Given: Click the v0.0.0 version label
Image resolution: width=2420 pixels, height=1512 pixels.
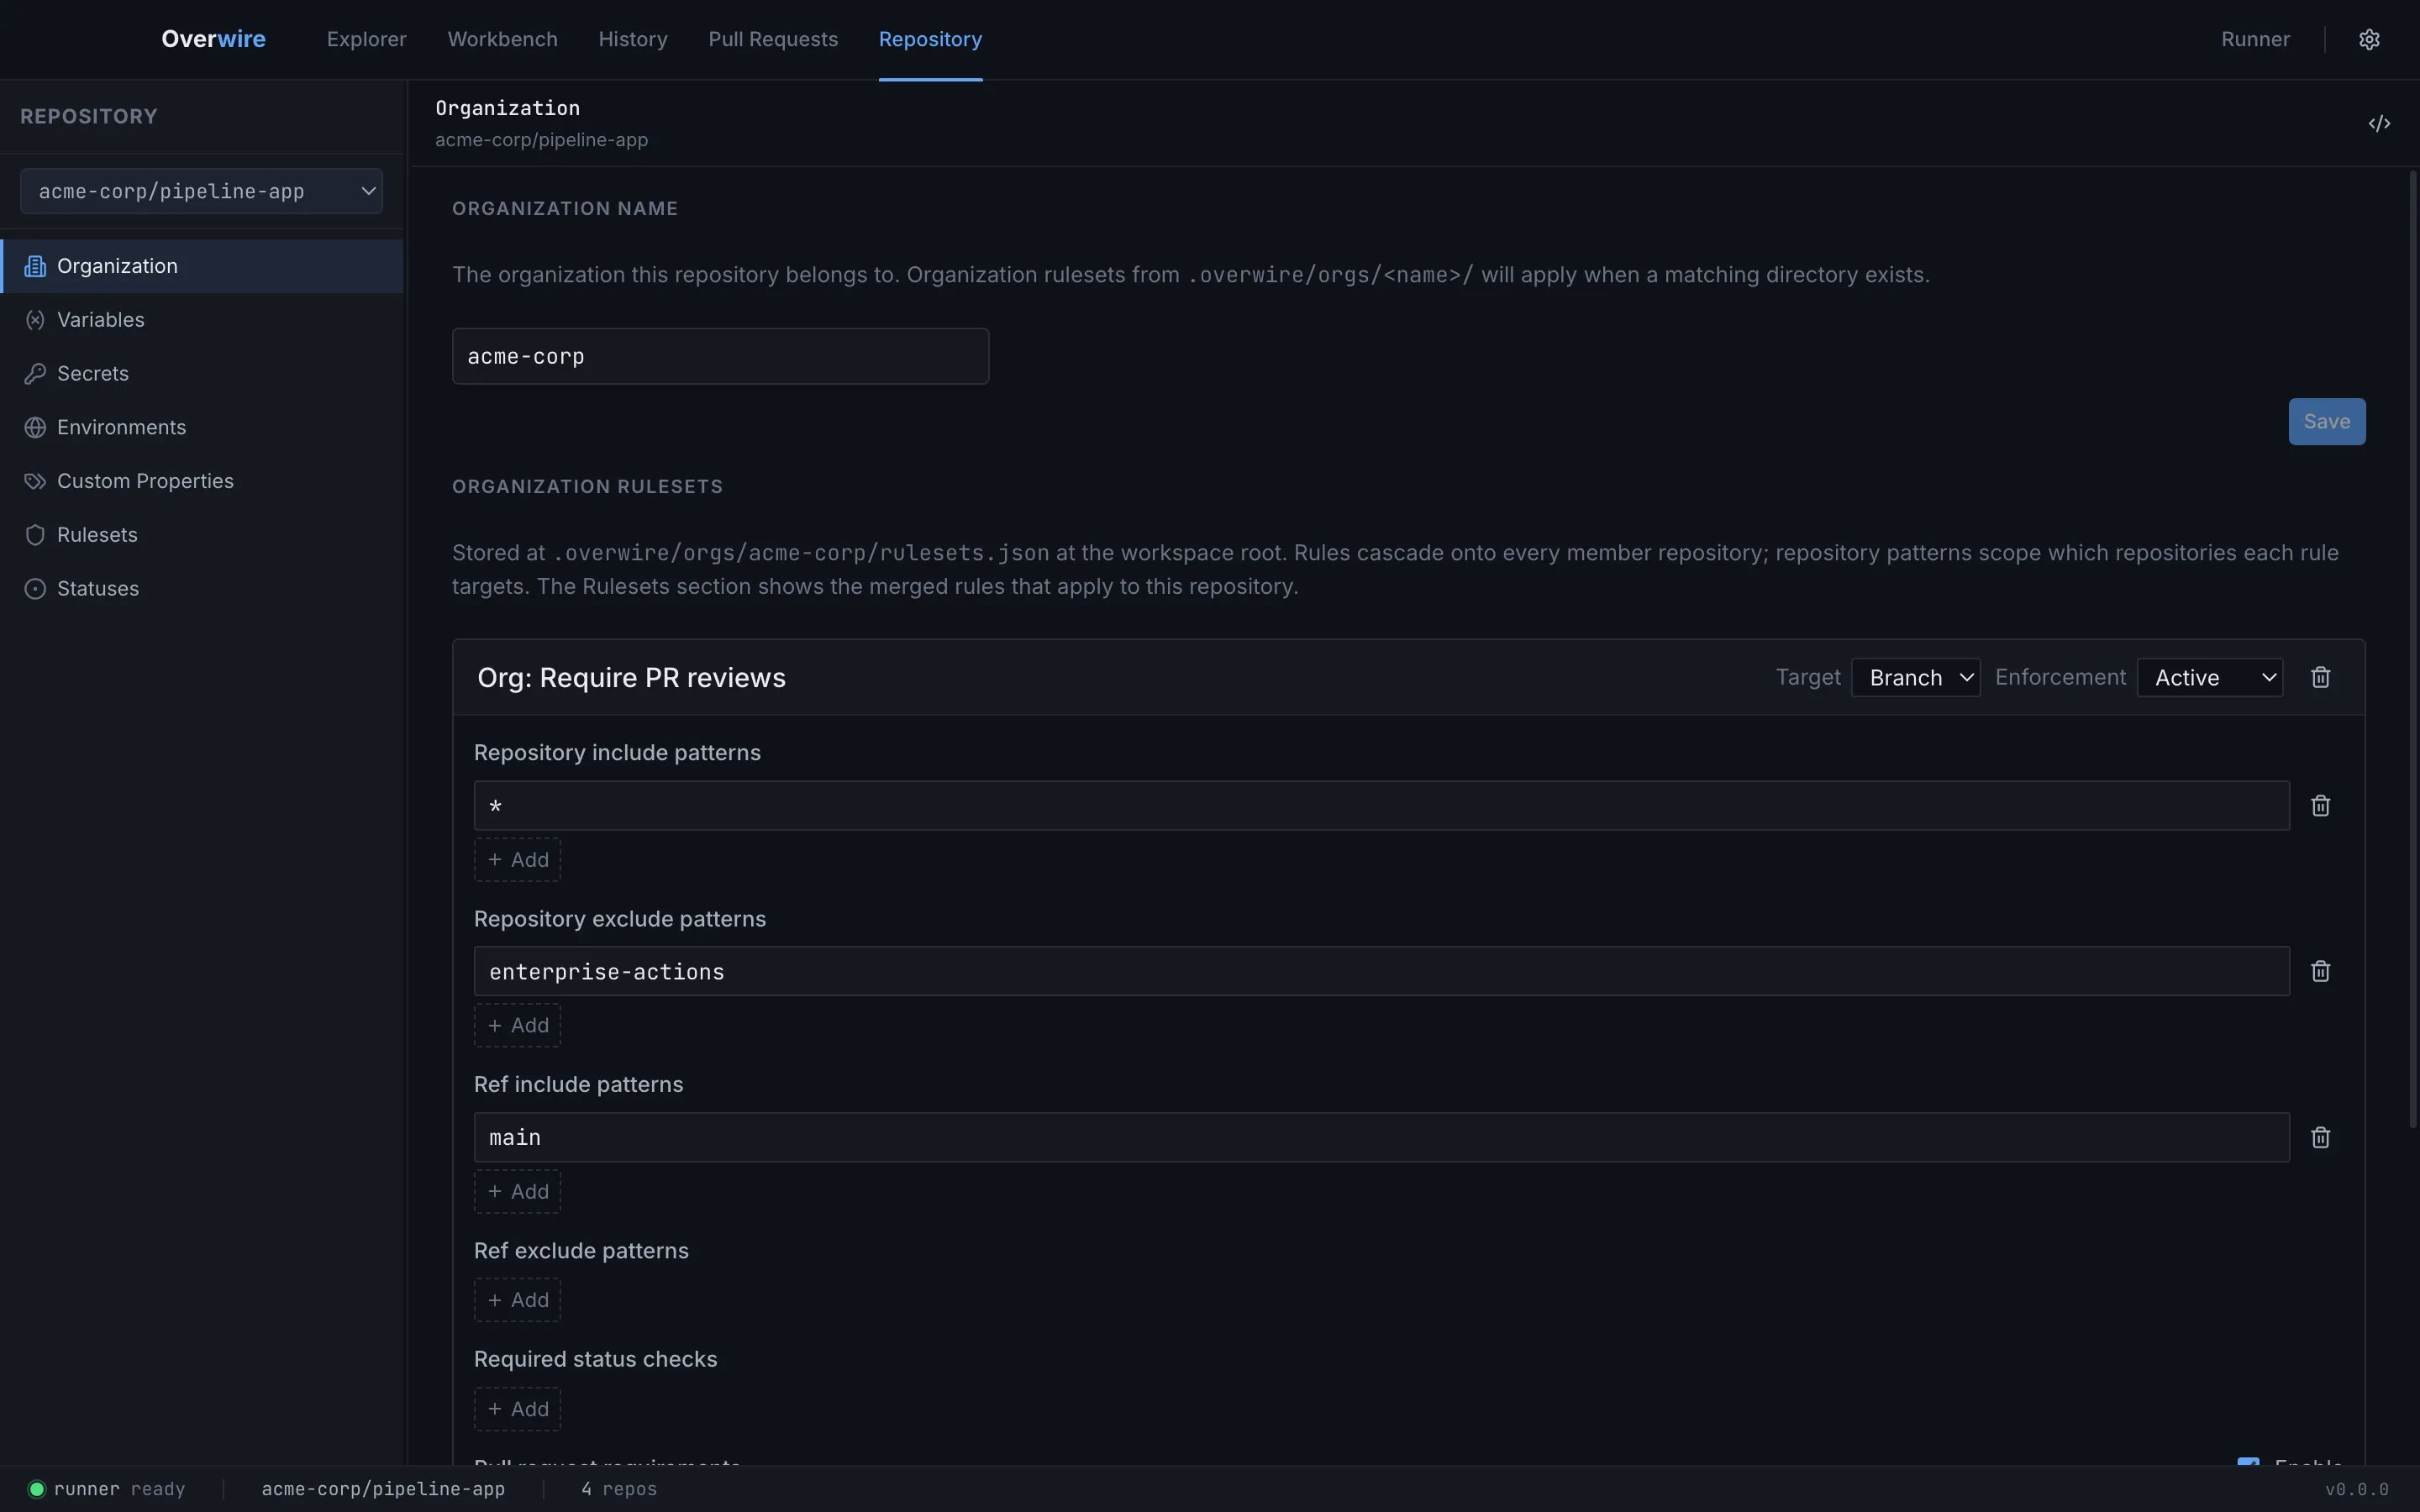Looking at the screenshot, I should point(2357,1489).
